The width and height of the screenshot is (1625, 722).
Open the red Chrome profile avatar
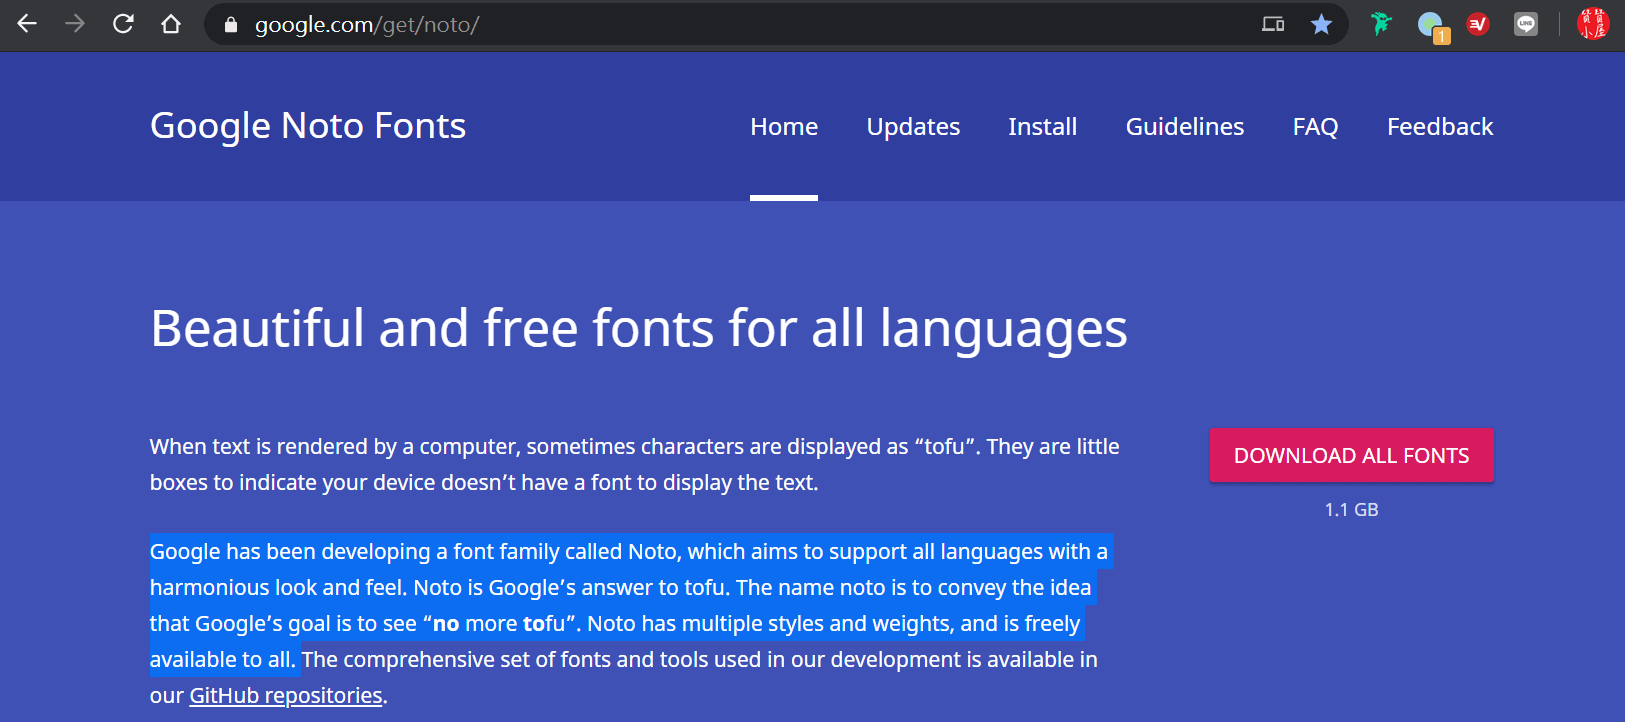click(x=1593, y=24)
